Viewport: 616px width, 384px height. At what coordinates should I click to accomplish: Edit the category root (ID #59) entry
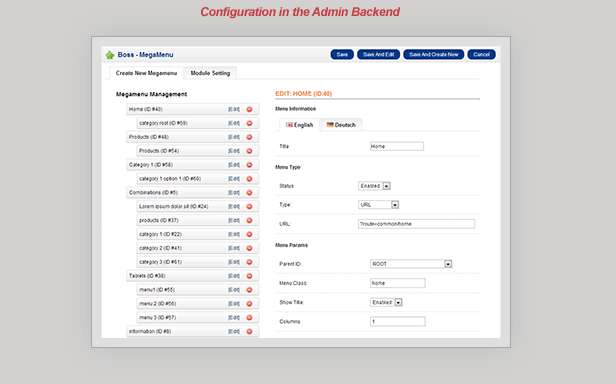pyautogui.click(x=234, y=123)
